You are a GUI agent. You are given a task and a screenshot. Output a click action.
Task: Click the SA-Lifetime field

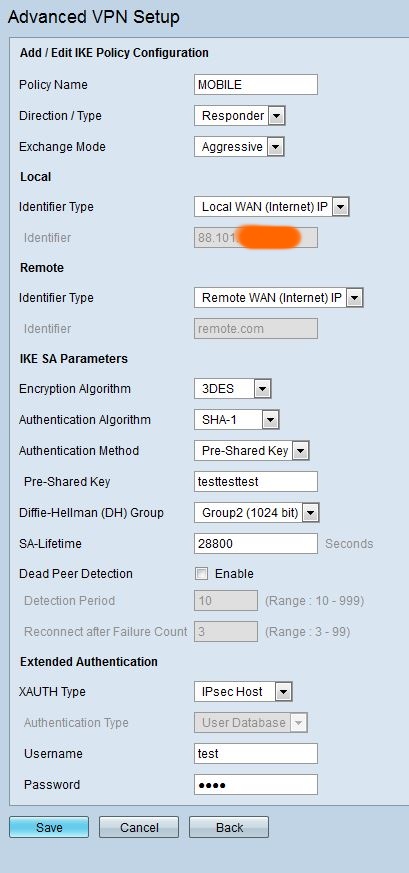(256, 543)
